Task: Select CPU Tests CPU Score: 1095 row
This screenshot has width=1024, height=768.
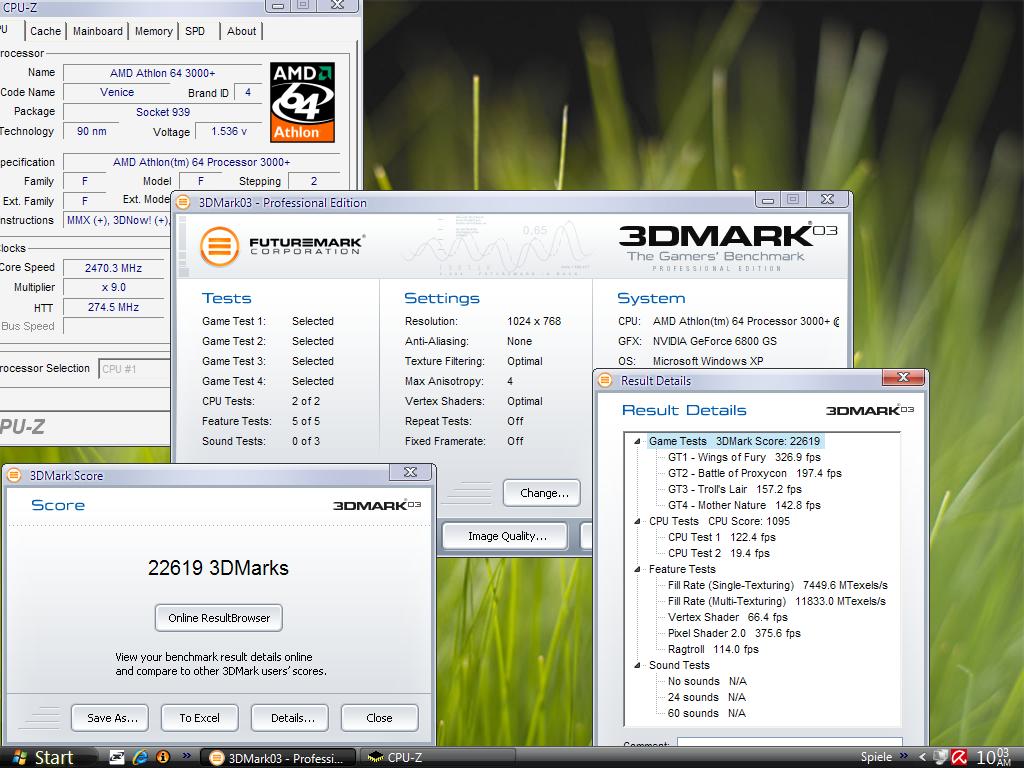Action: coord(719,521)
